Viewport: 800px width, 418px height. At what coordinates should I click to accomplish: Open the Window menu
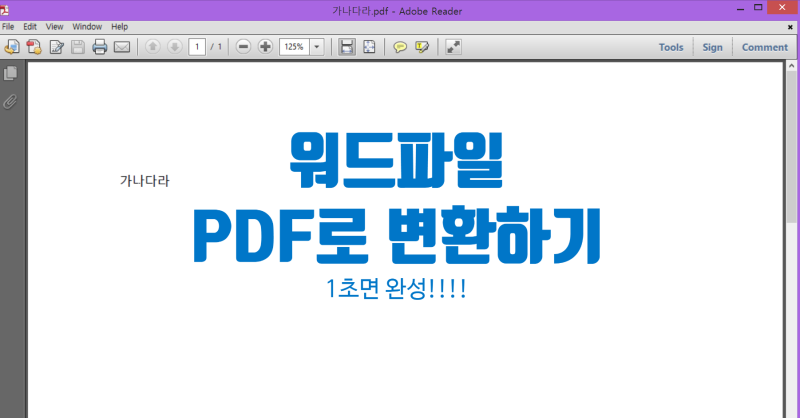pos(87,27)
